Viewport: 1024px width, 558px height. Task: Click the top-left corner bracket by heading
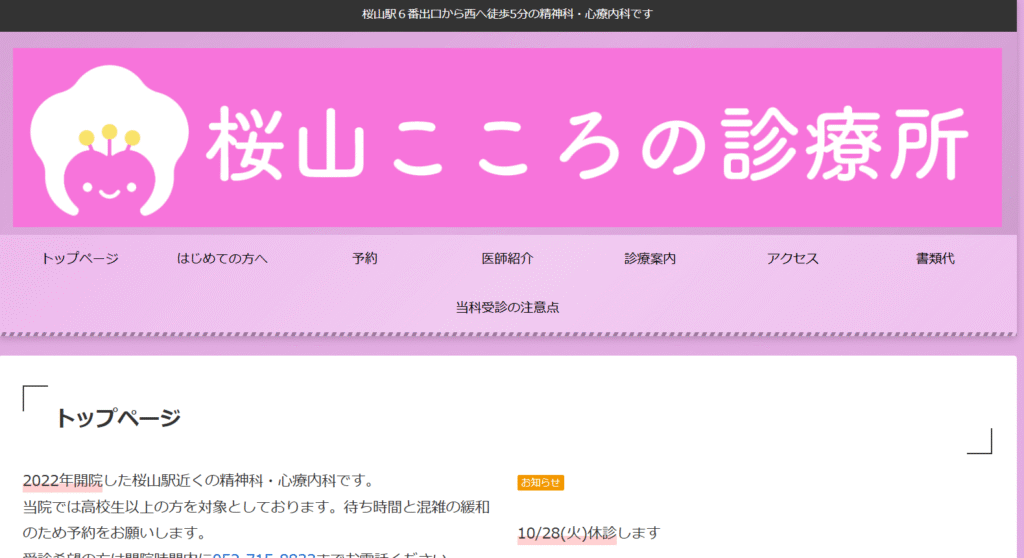tap(34, 397)
